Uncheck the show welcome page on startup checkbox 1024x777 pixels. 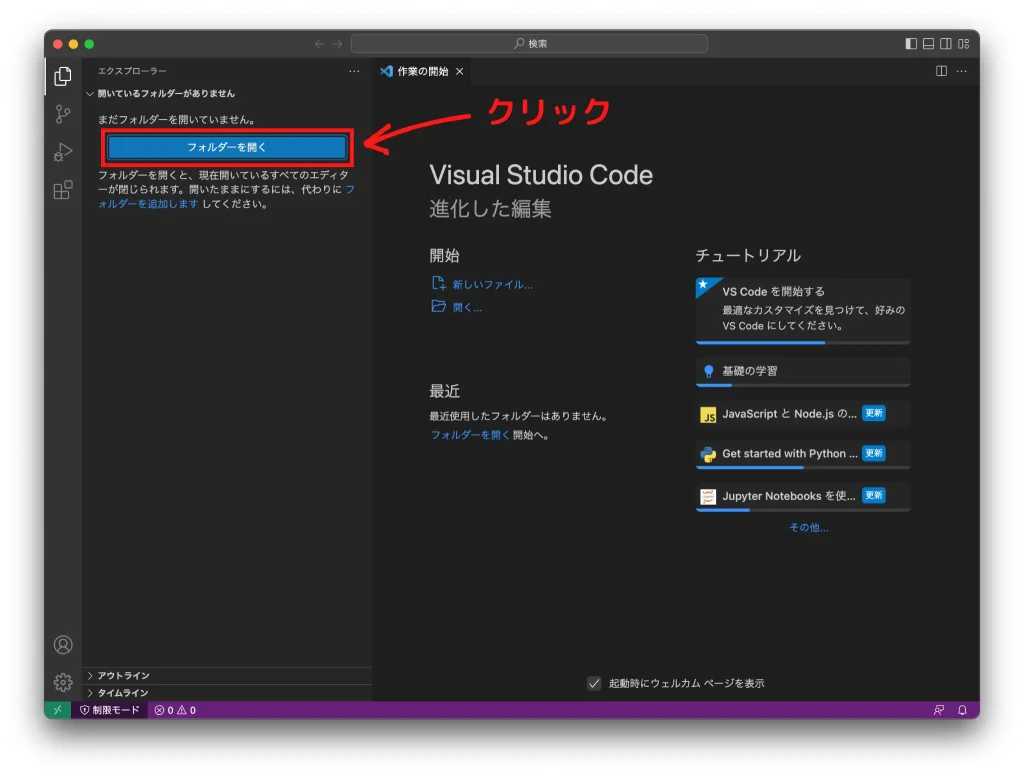tap(594, 683)
